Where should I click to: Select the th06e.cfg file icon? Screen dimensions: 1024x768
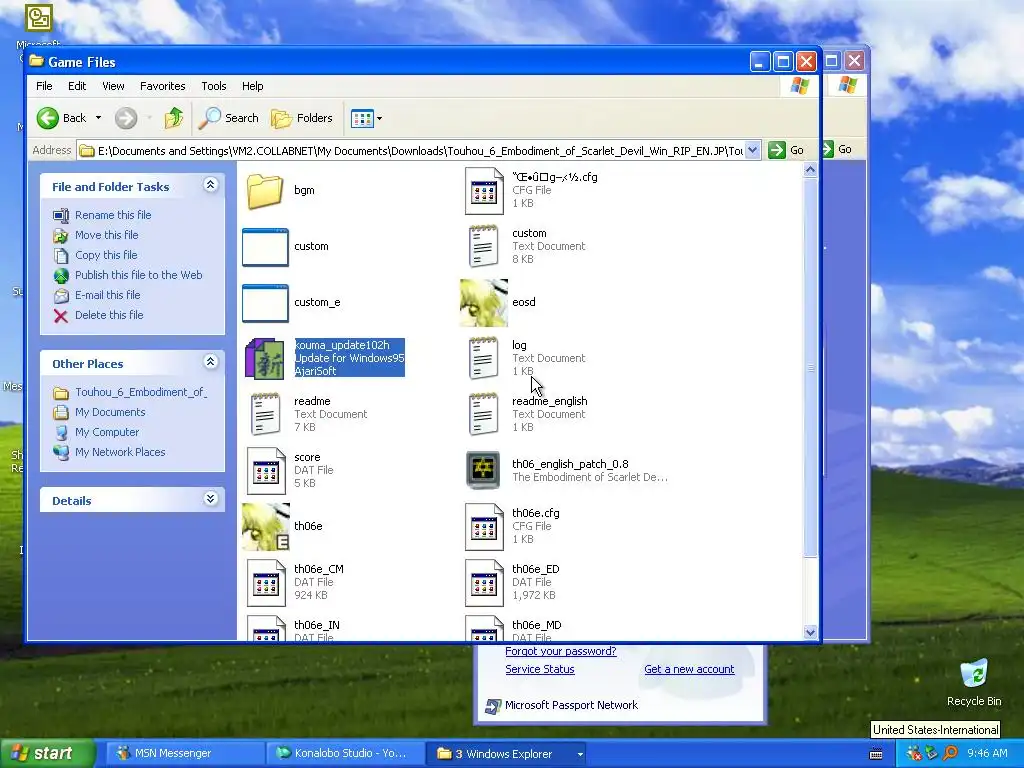[484, 526]
